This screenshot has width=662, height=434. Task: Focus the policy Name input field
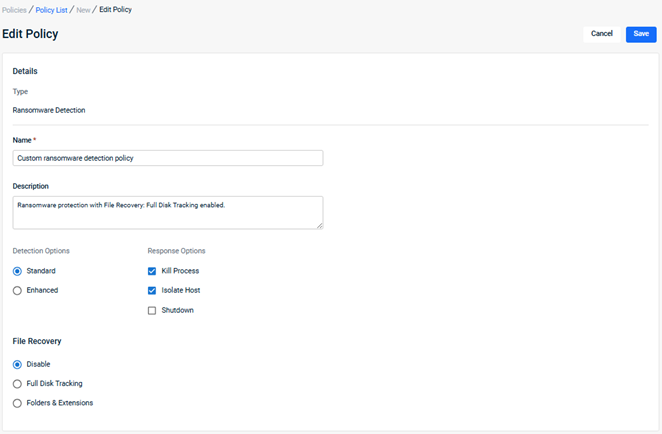(167, 158)
